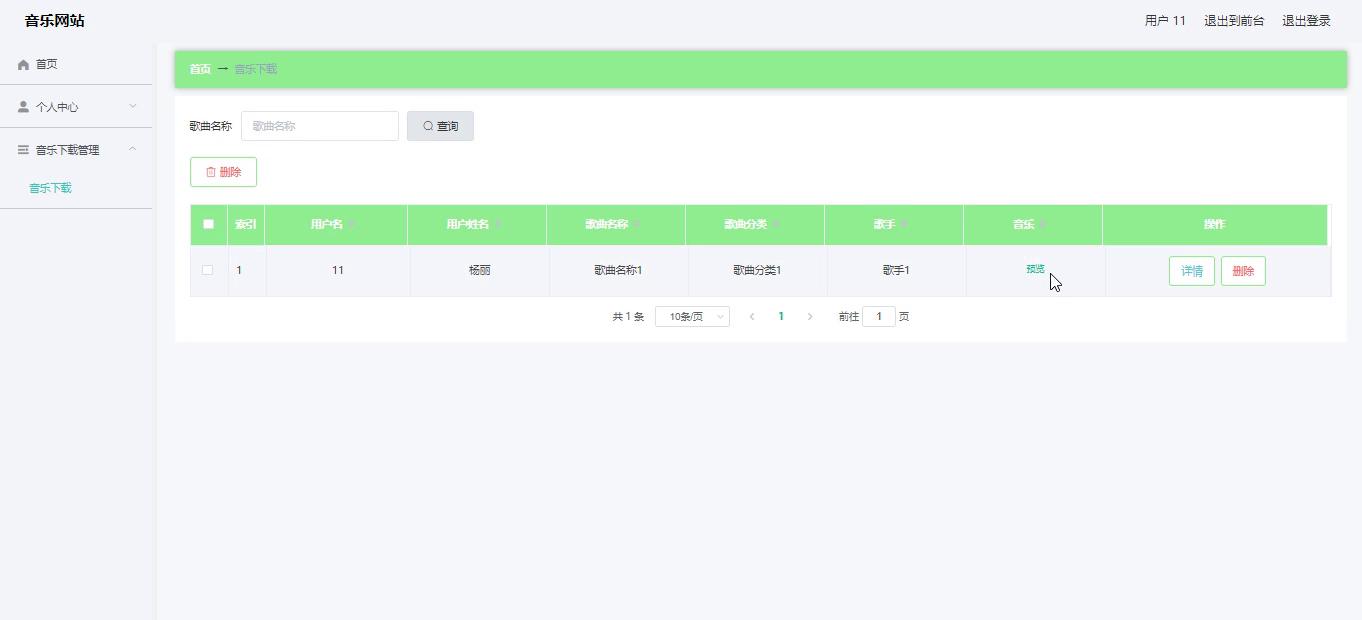Screen dimensions: 1362x620
Task: Collapse the 音乐下载管理 menu chevron
Action: click(132, 149)
